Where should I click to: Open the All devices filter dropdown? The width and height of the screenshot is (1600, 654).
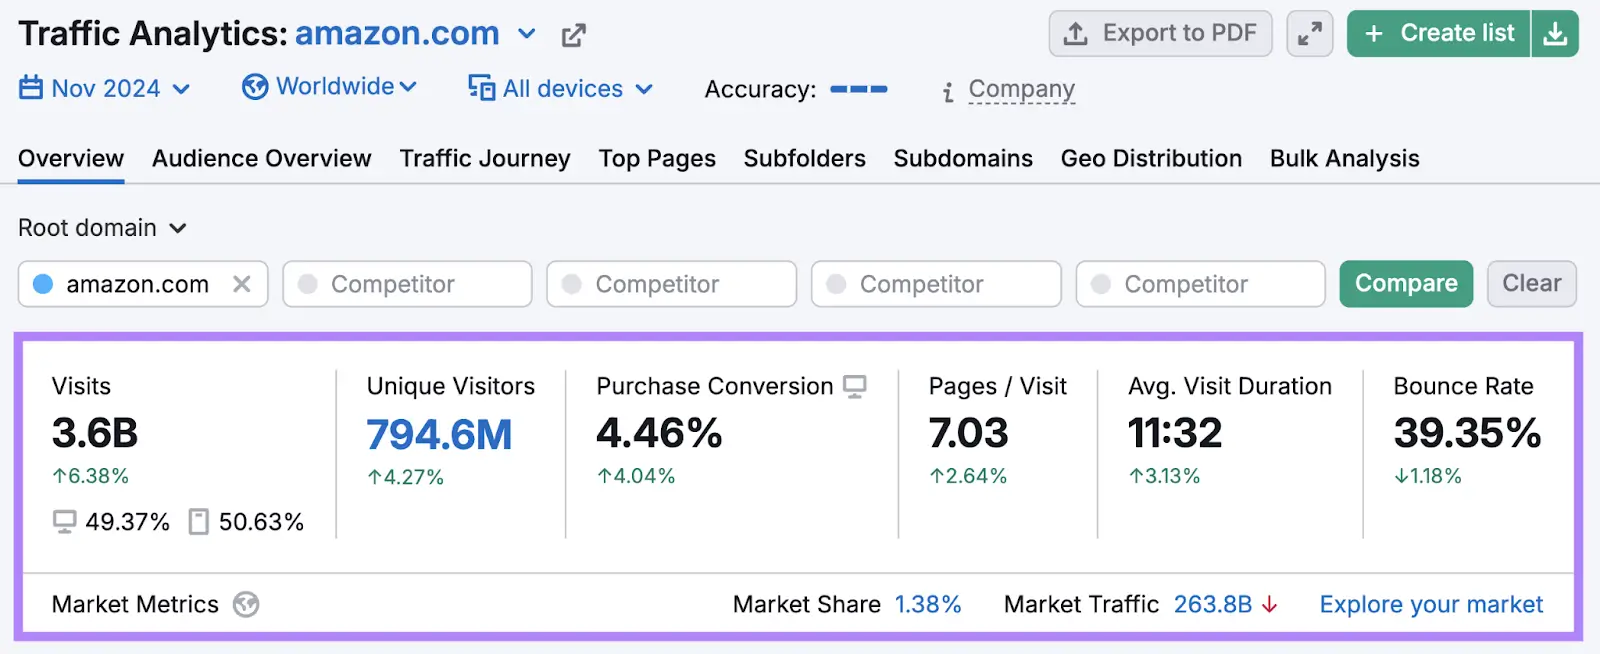(x=561, y=89)
